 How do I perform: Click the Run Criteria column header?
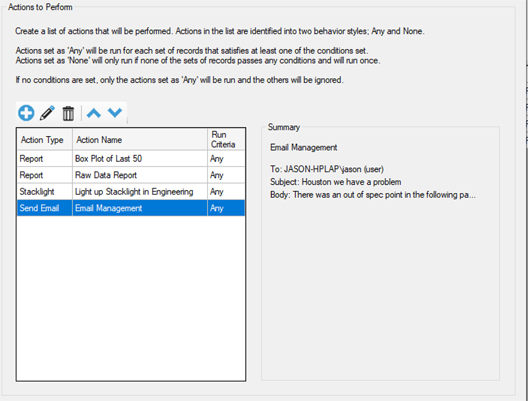point(226,140)
